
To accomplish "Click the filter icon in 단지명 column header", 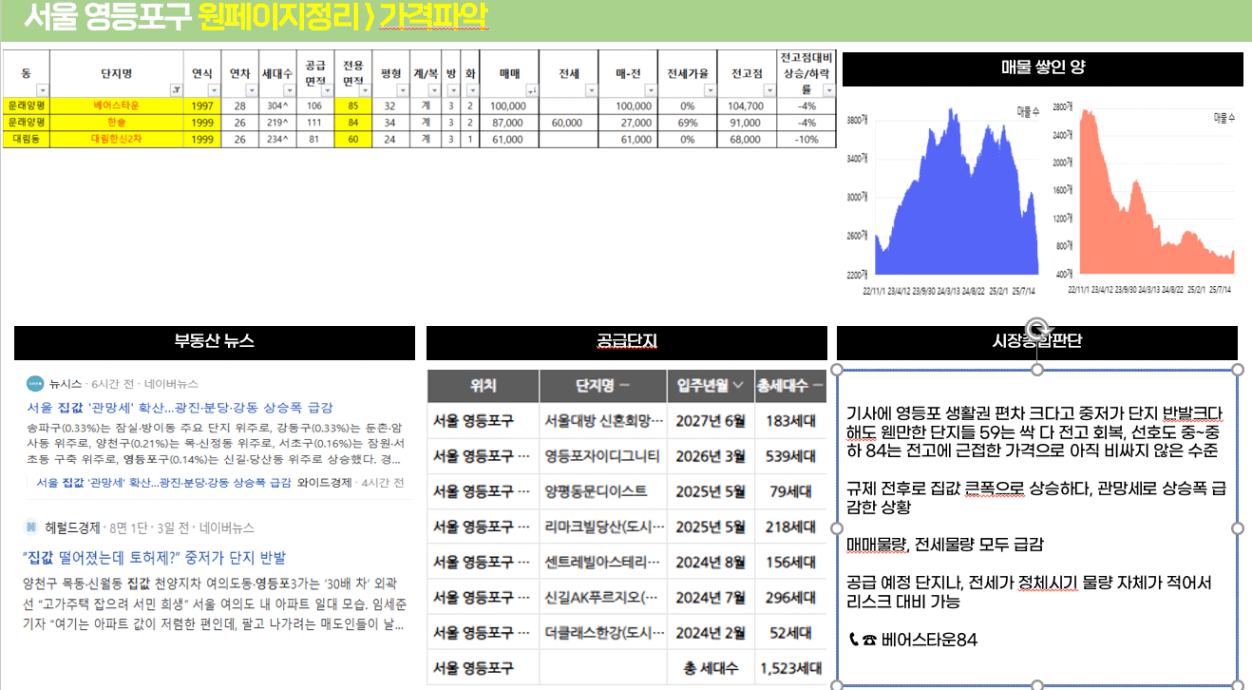I will [176, 91].
